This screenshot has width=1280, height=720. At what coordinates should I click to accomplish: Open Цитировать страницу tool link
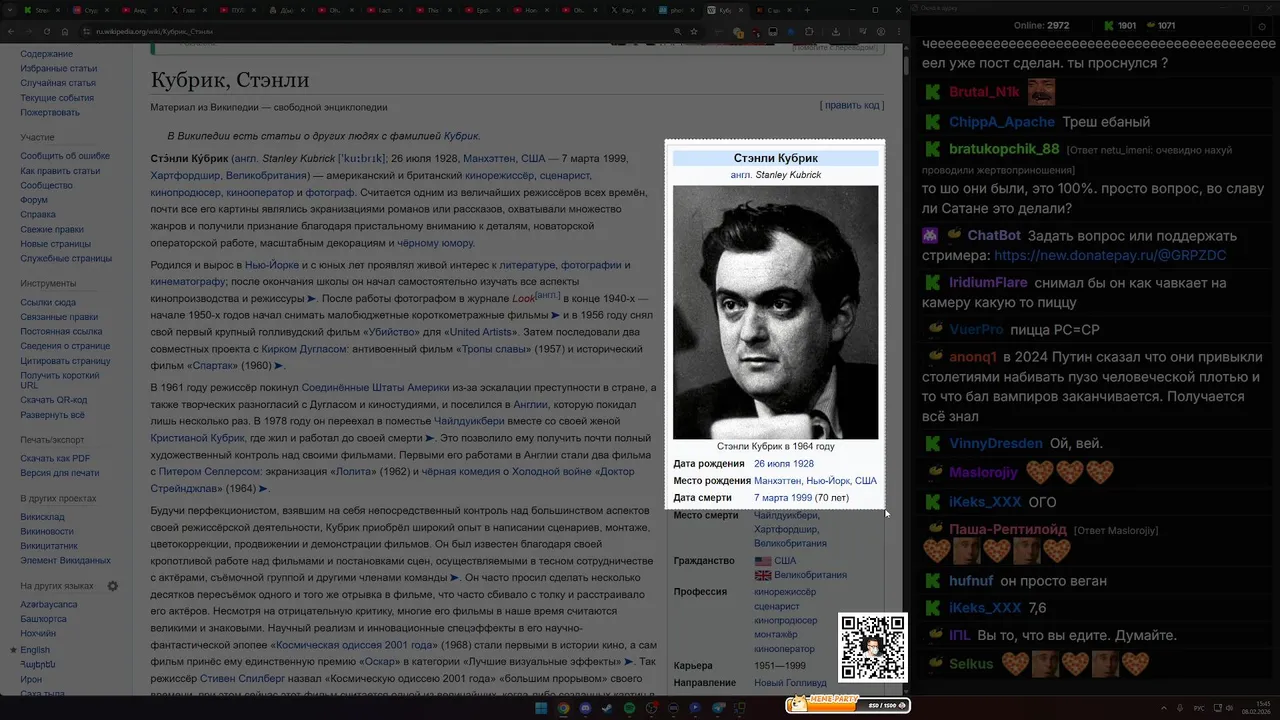click(65, 361)
